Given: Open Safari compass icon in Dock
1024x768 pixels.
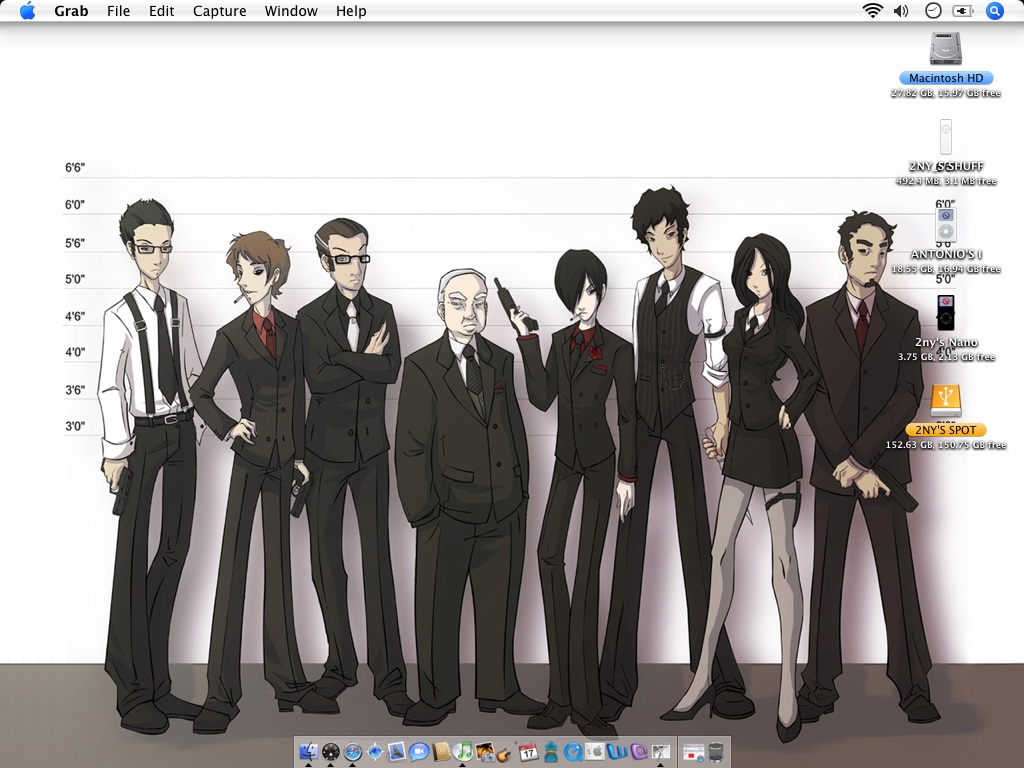Looking at the screenshot, I should click(353, 752).
